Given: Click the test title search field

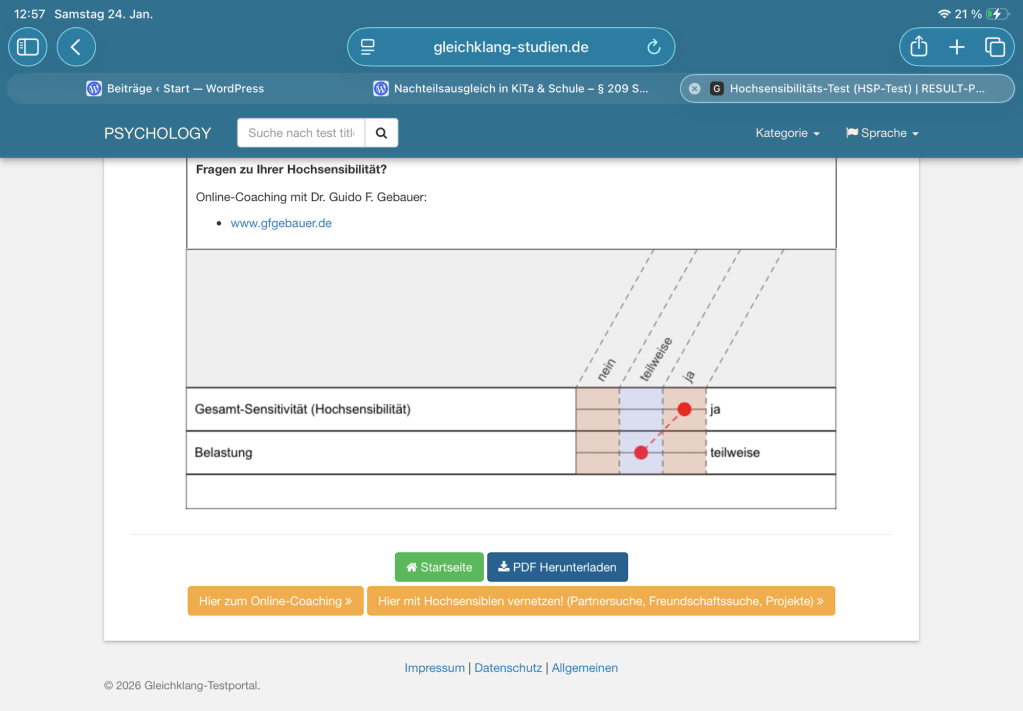Looking at the screenshot, I should 301,133.
